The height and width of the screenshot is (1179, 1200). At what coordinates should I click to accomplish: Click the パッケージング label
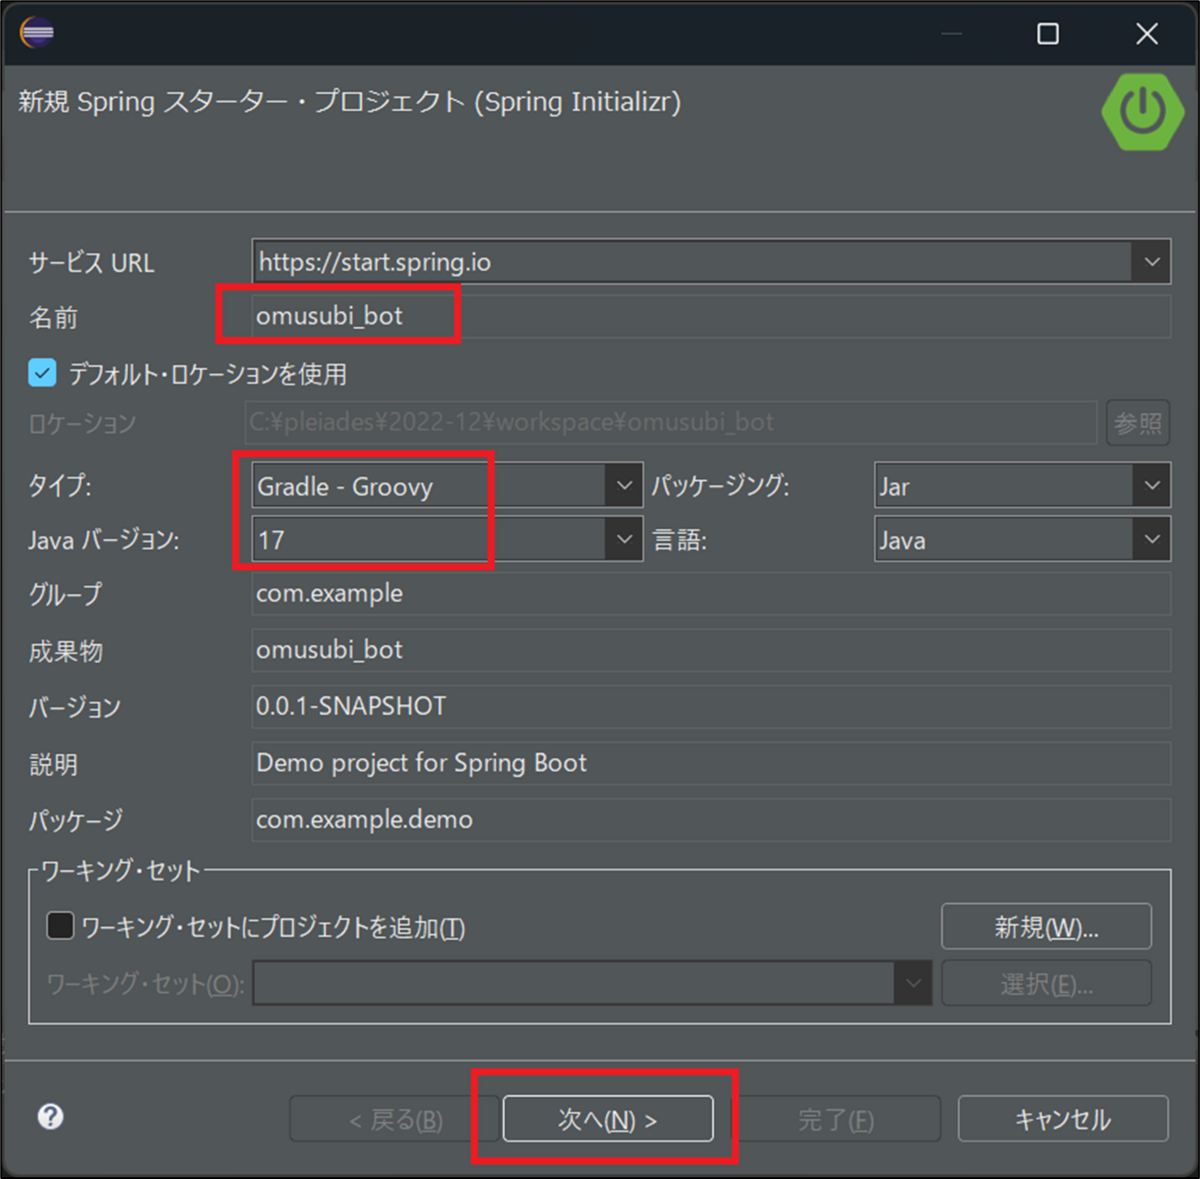pyautogui.click(x=721, y=486)
